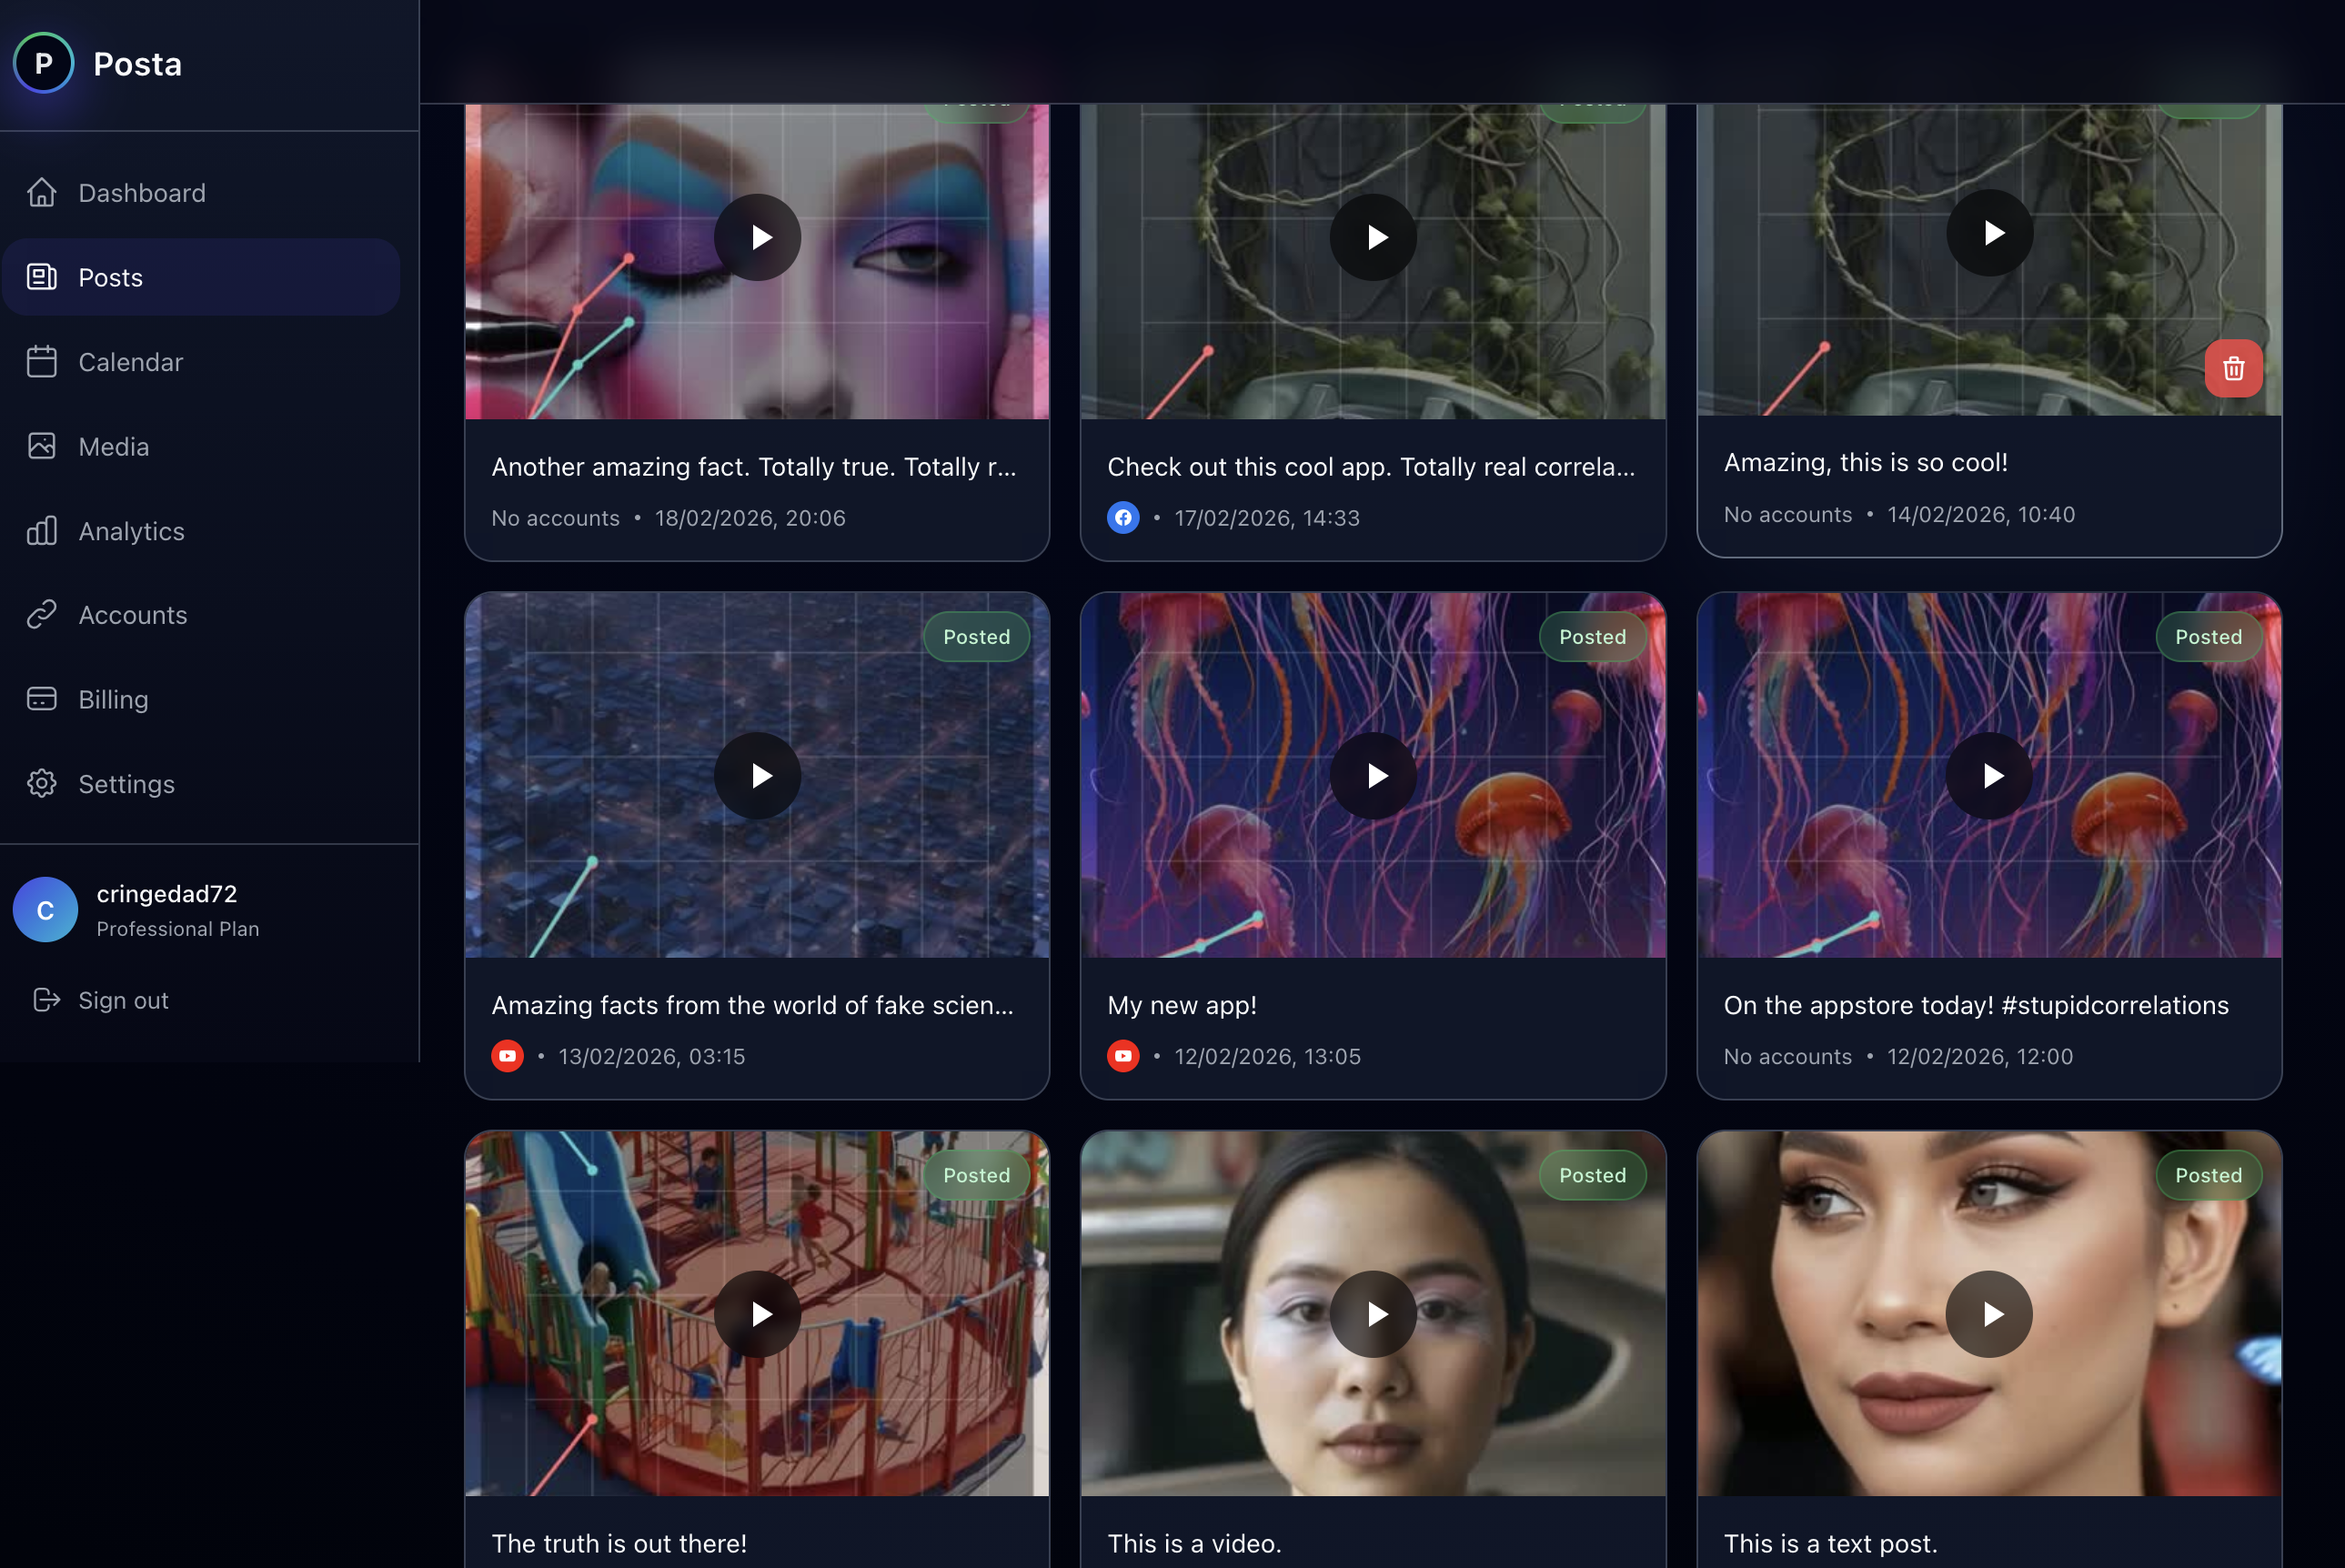Viewport: 2345px width, 1568px height.
Task: Click the Posts newspaper icon
Action: pyautogui.click(x=42, y=277)
